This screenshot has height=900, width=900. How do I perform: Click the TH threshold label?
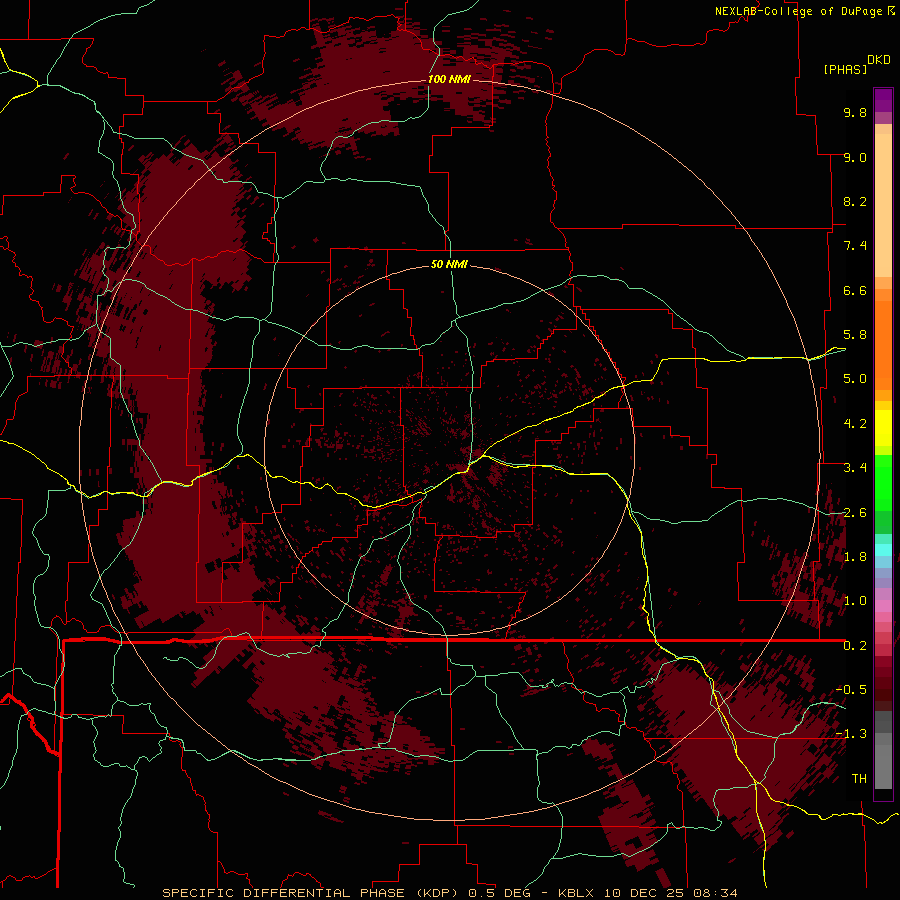[x=859, y=779]
